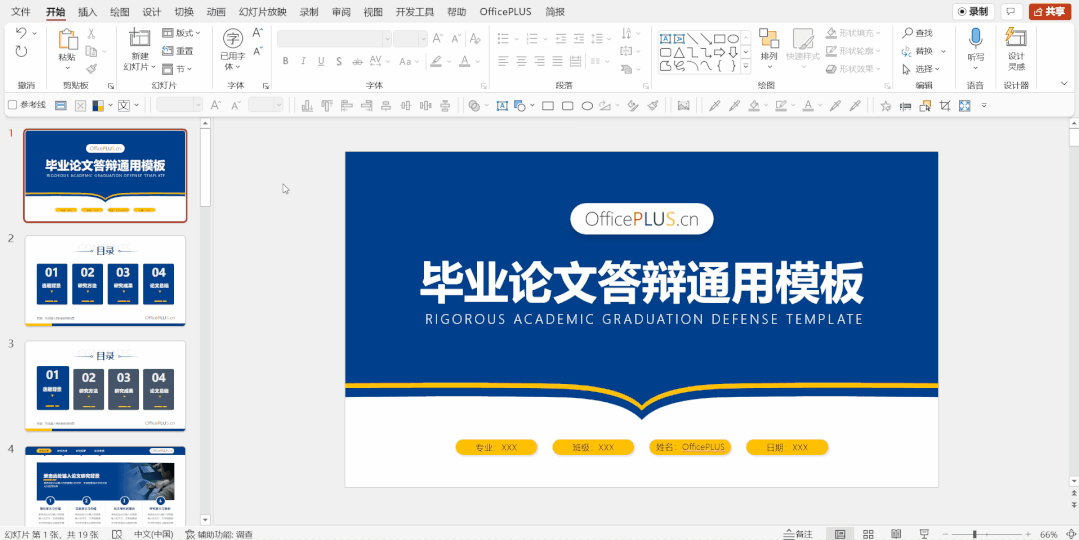Toggle Italic formatting in ribbon
1079x540 pixels.
pyautogui.click(x=303, y=61)
